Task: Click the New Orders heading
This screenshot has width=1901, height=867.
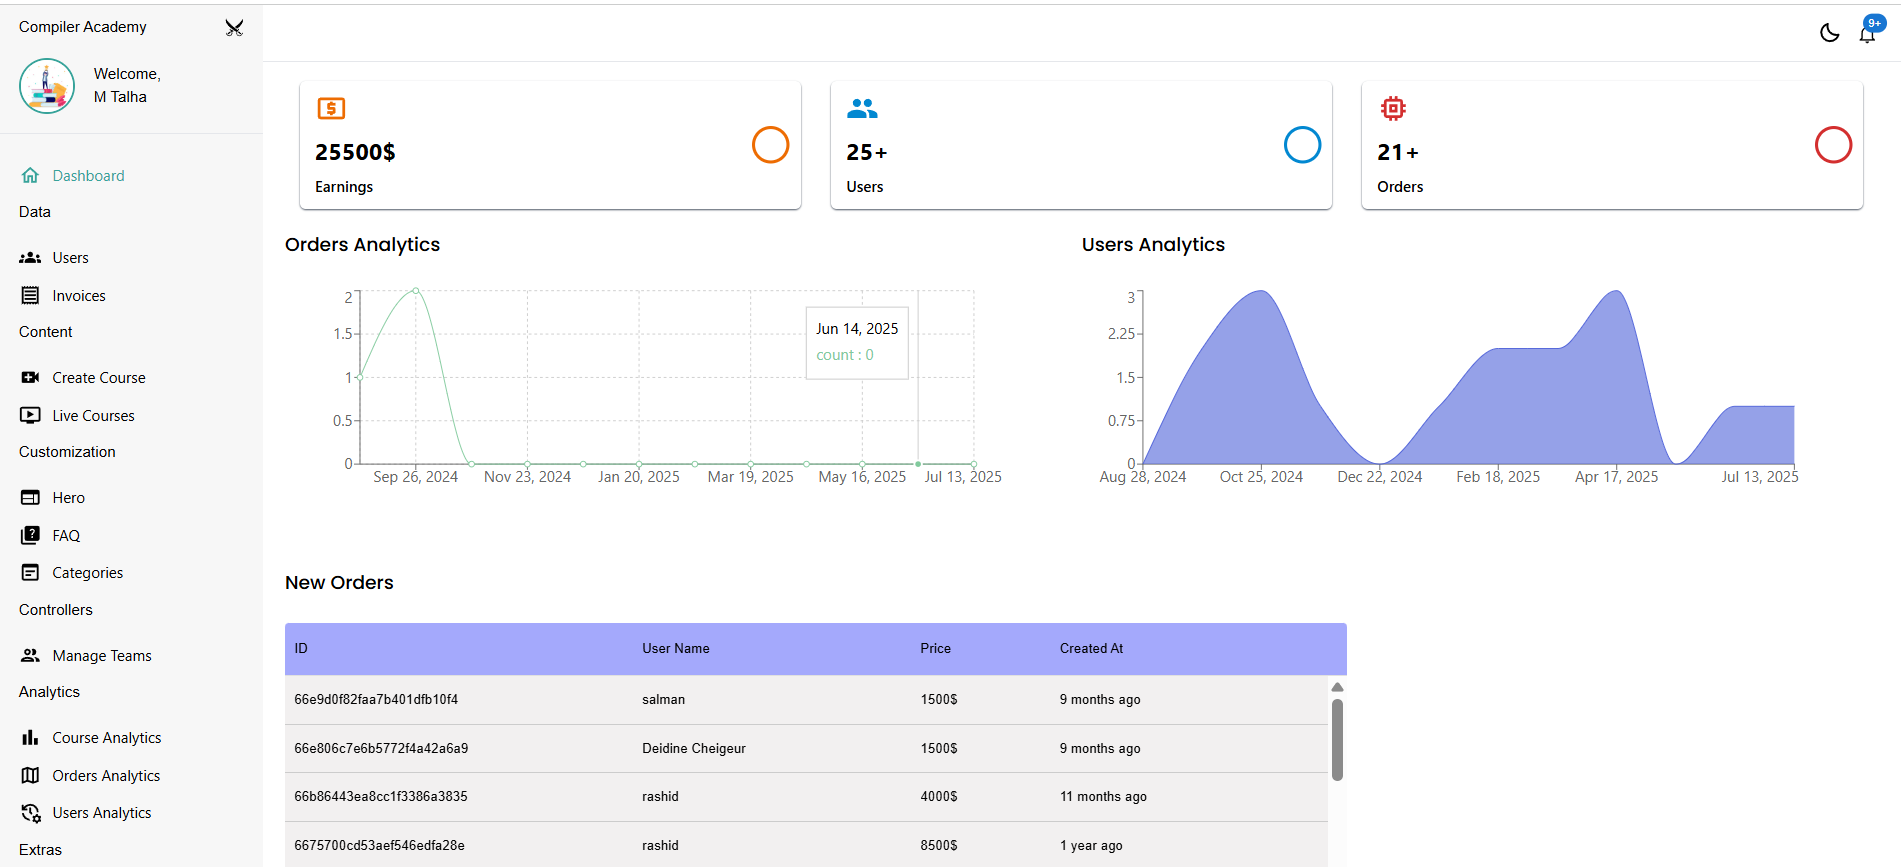Action: [339, 583]
